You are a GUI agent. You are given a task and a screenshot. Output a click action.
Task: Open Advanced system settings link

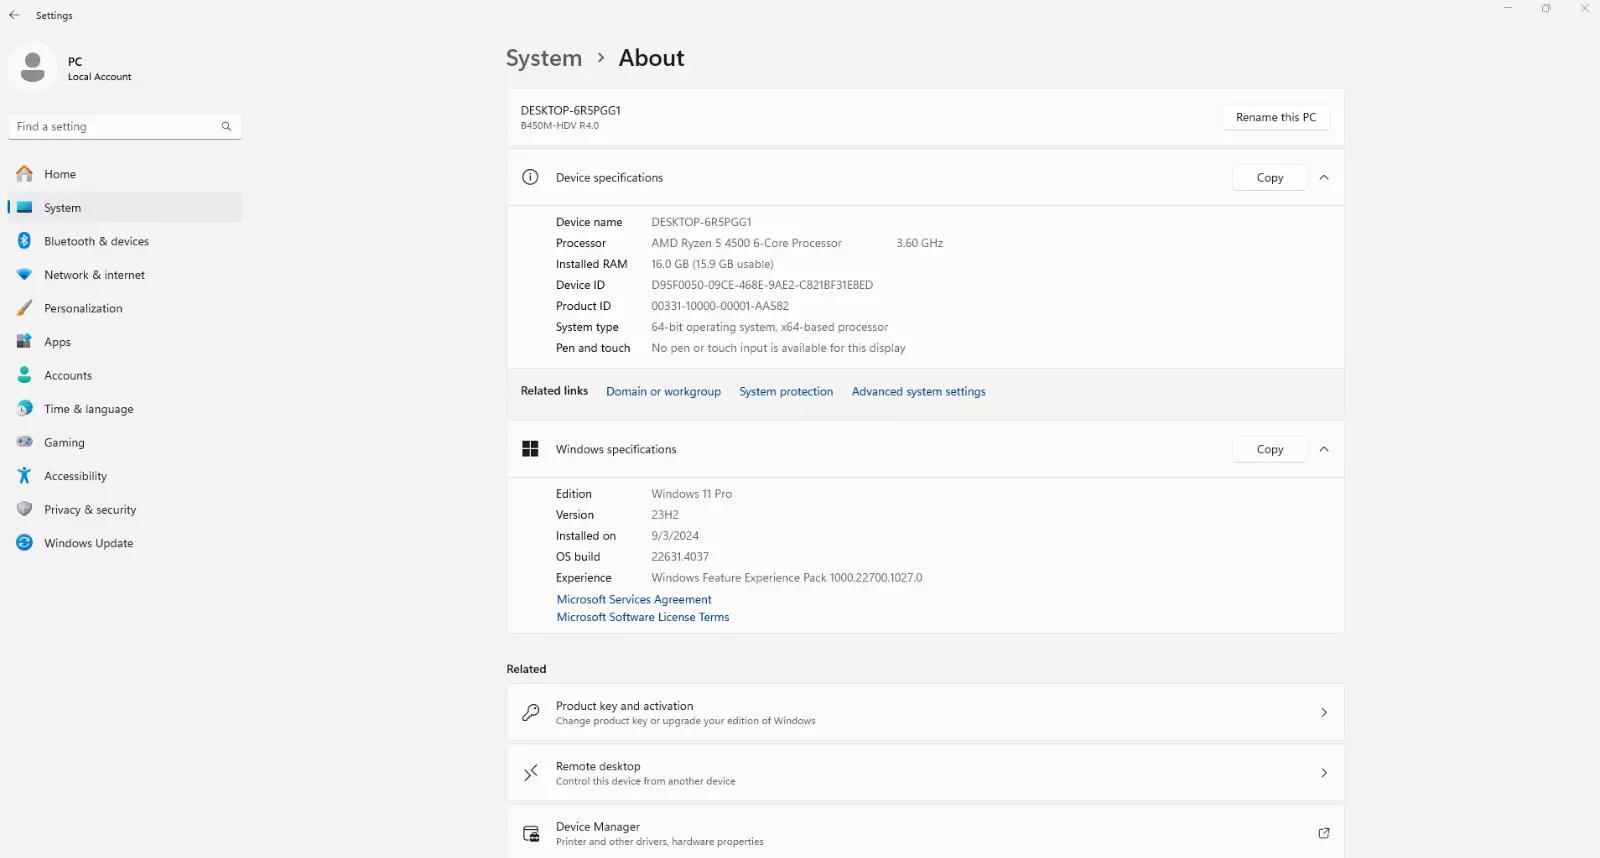click(x=918, y=391)
